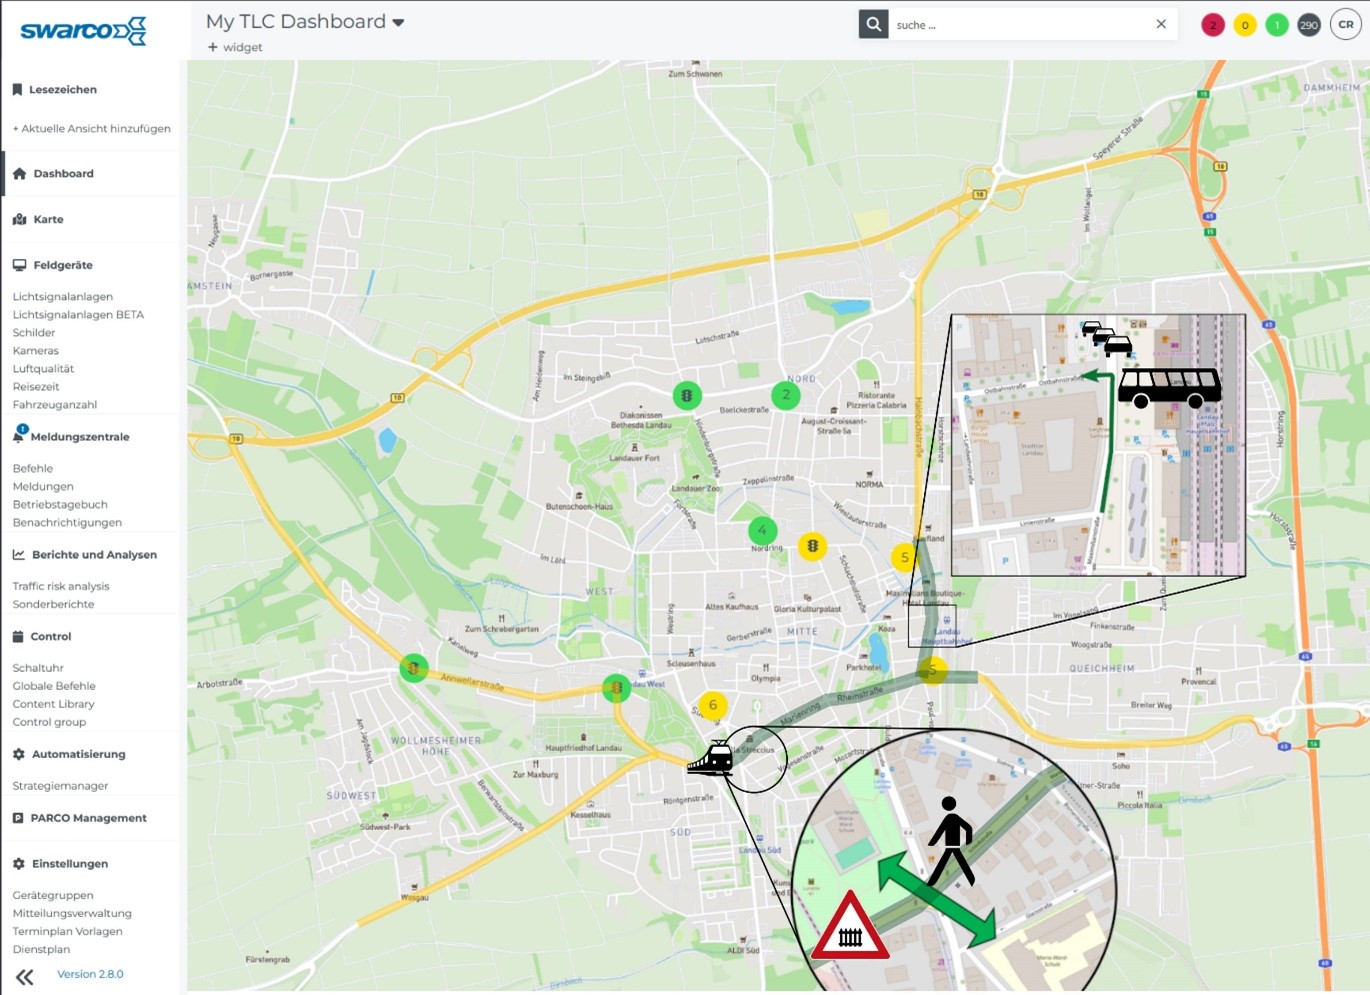
Task: Open the Karte menu item
Action: coord(48,219)
